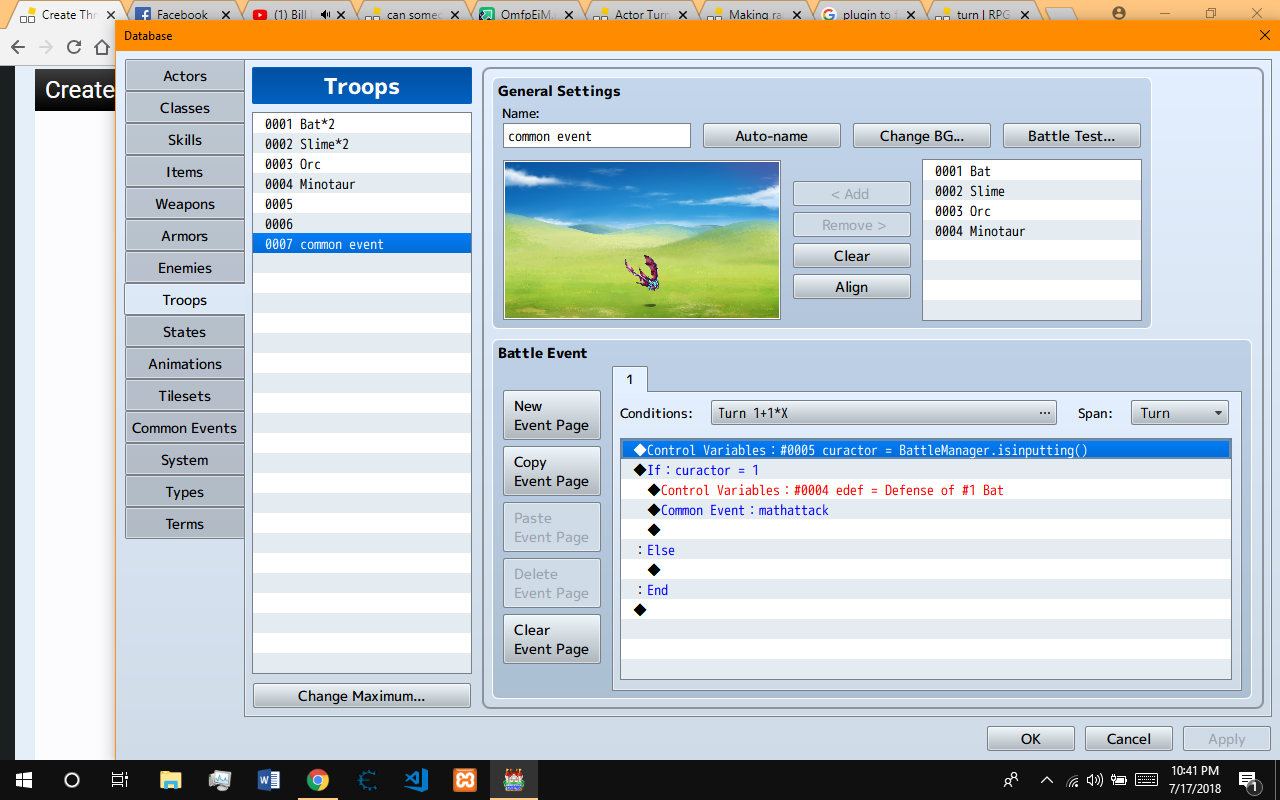This screenshot has width=1280, height=800.
Task: Click the Battle Test button
Action: tap(1071, 136)
